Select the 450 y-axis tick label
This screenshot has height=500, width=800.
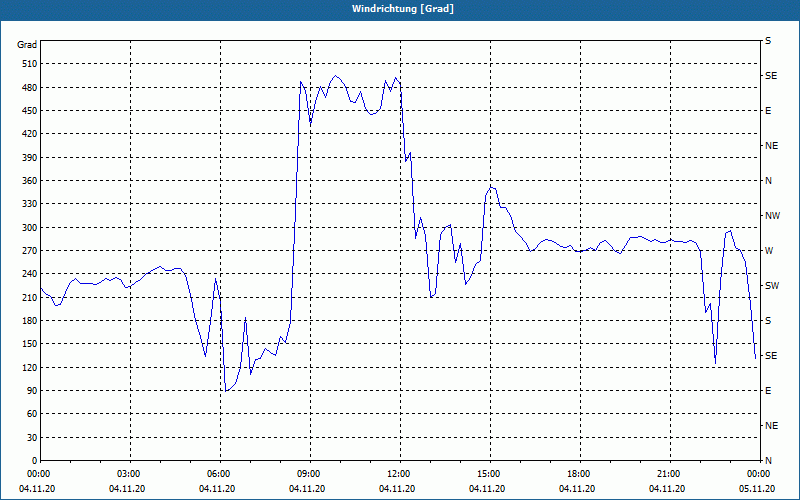click(30, 111)
